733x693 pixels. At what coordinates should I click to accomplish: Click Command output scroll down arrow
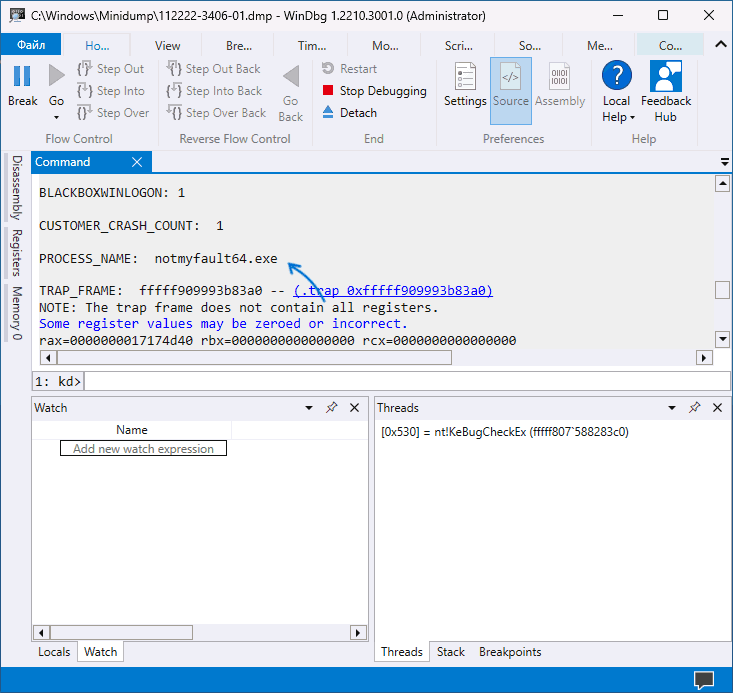click(722, 339)
